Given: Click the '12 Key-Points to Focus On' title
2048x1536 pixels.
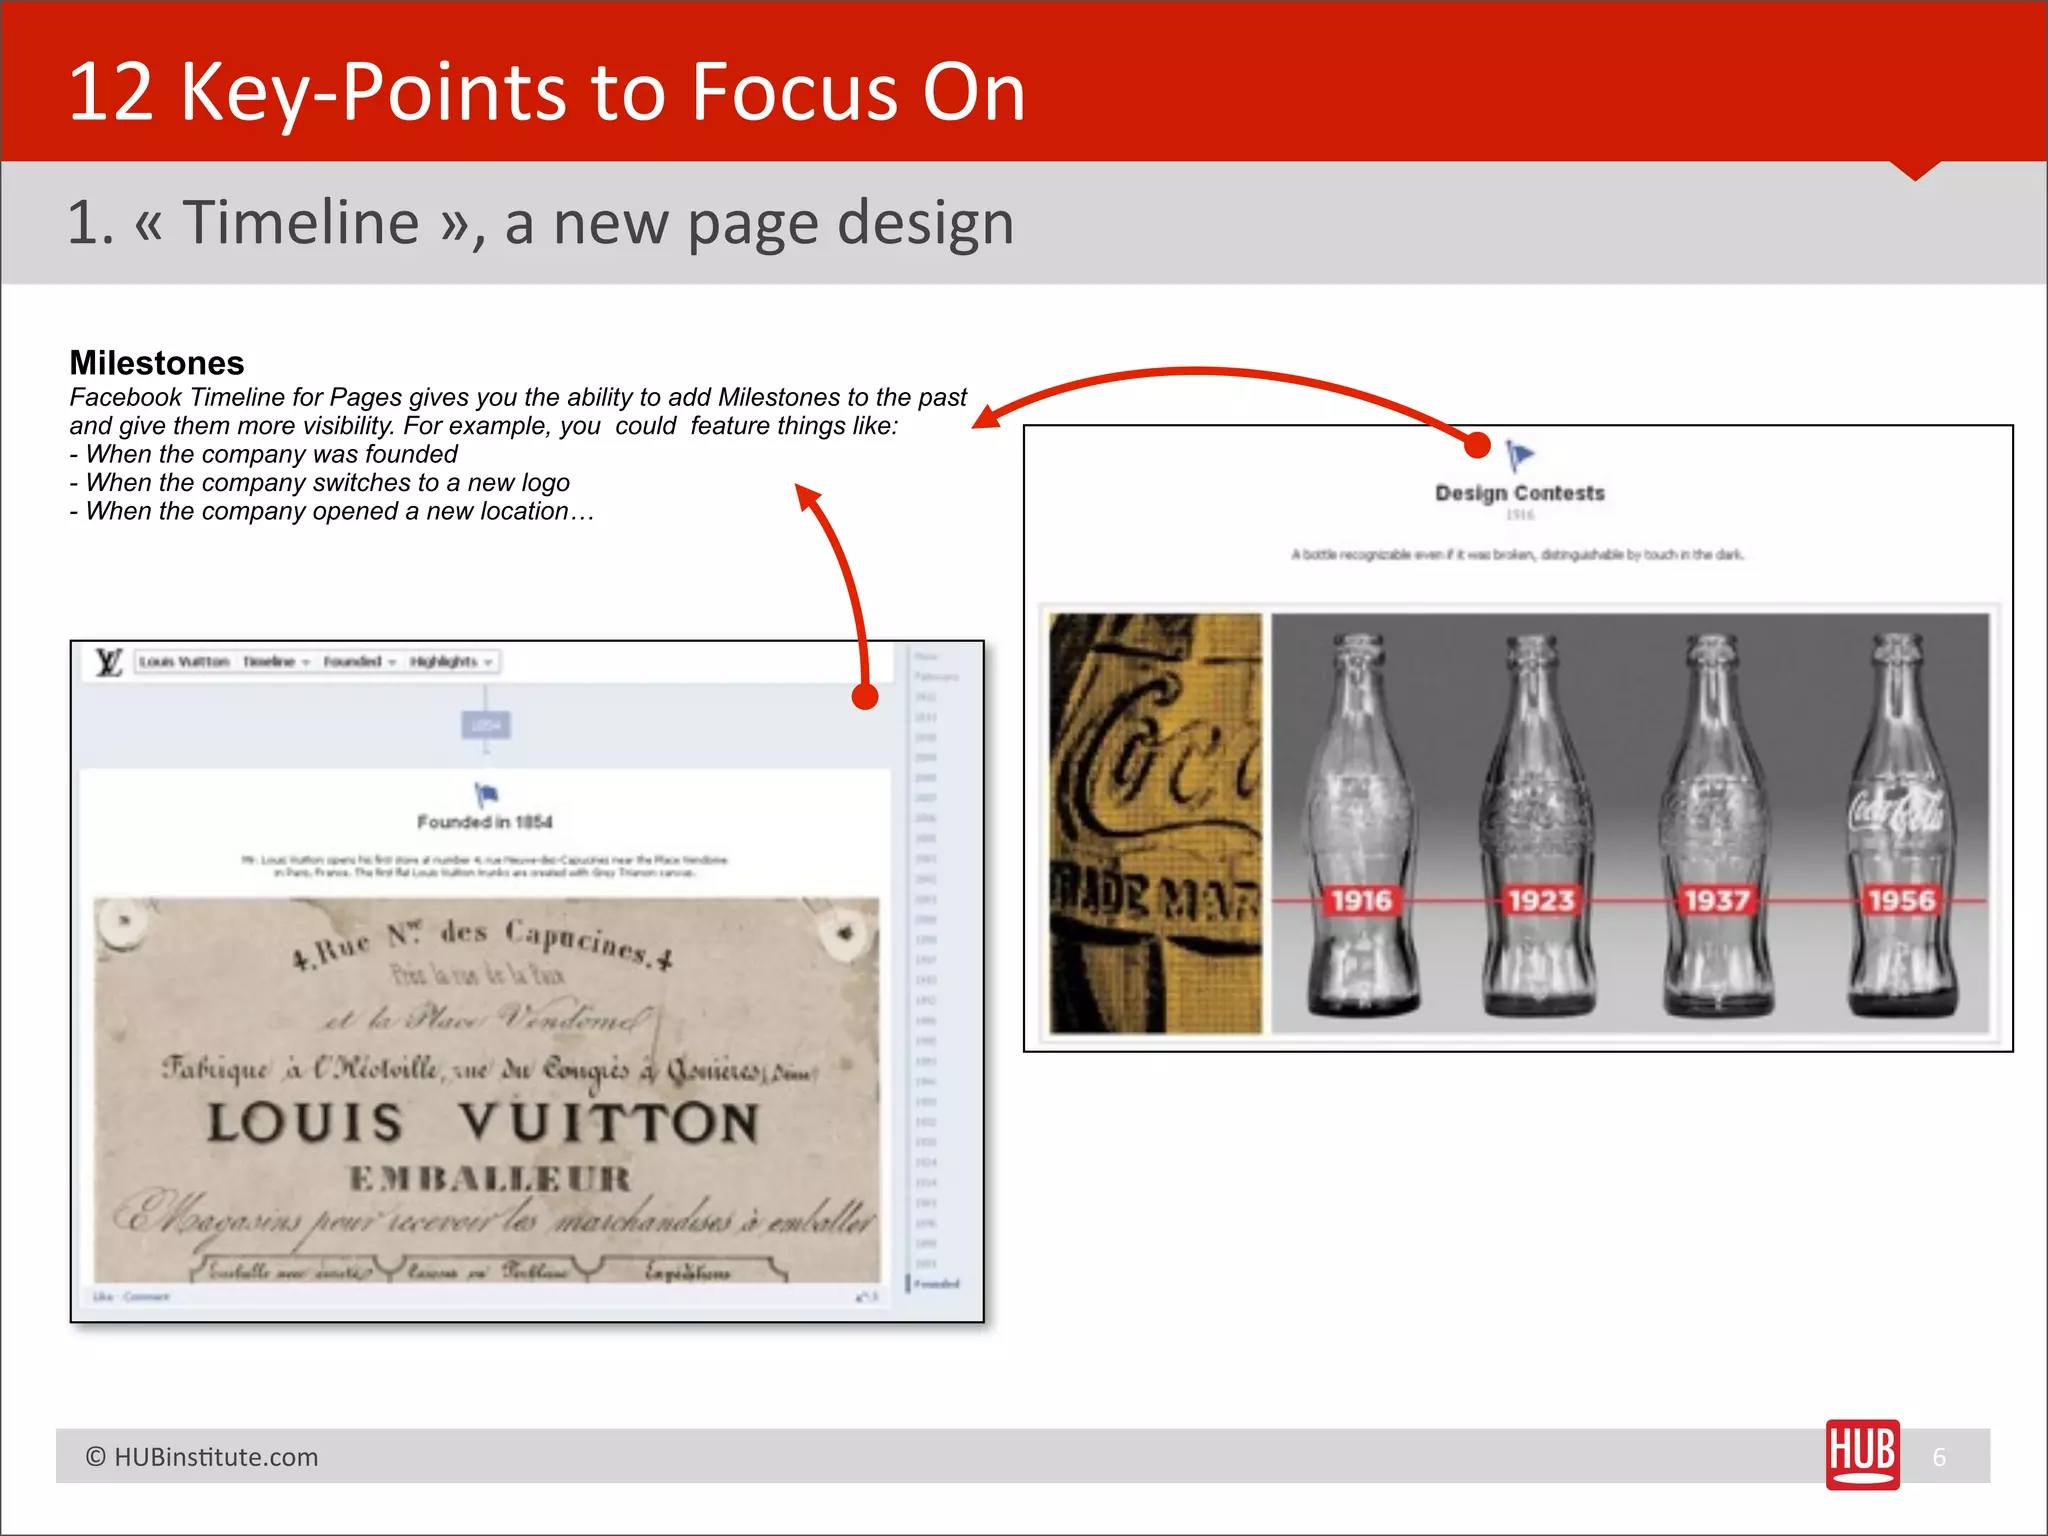Looking at the screenshot, I should (547, 93).
